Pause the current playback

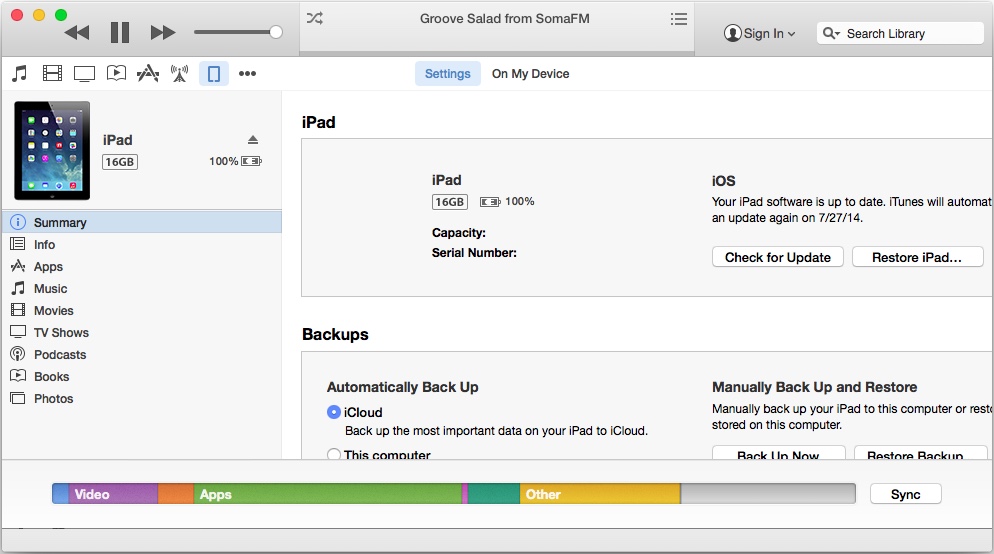point(120,32)
